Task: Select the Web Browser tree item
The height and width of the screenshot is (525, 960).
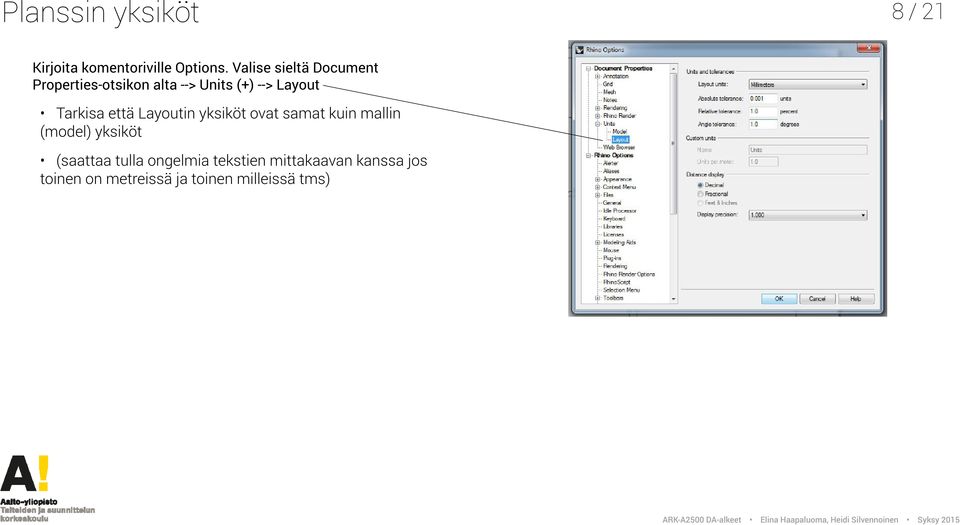Action: point(619,147)
